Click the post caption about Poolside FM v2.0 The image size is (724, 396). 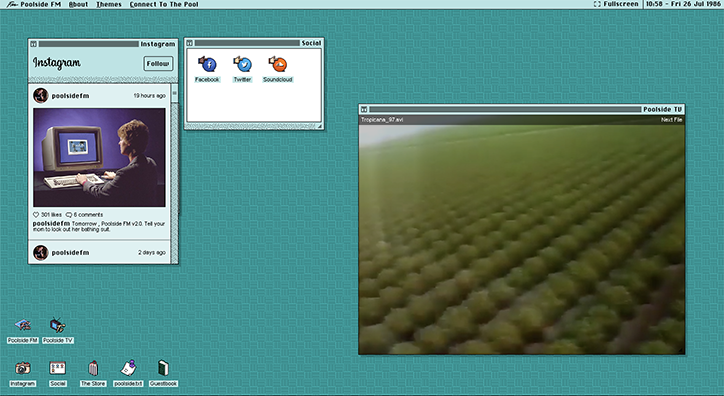click(x=99, y=226)
